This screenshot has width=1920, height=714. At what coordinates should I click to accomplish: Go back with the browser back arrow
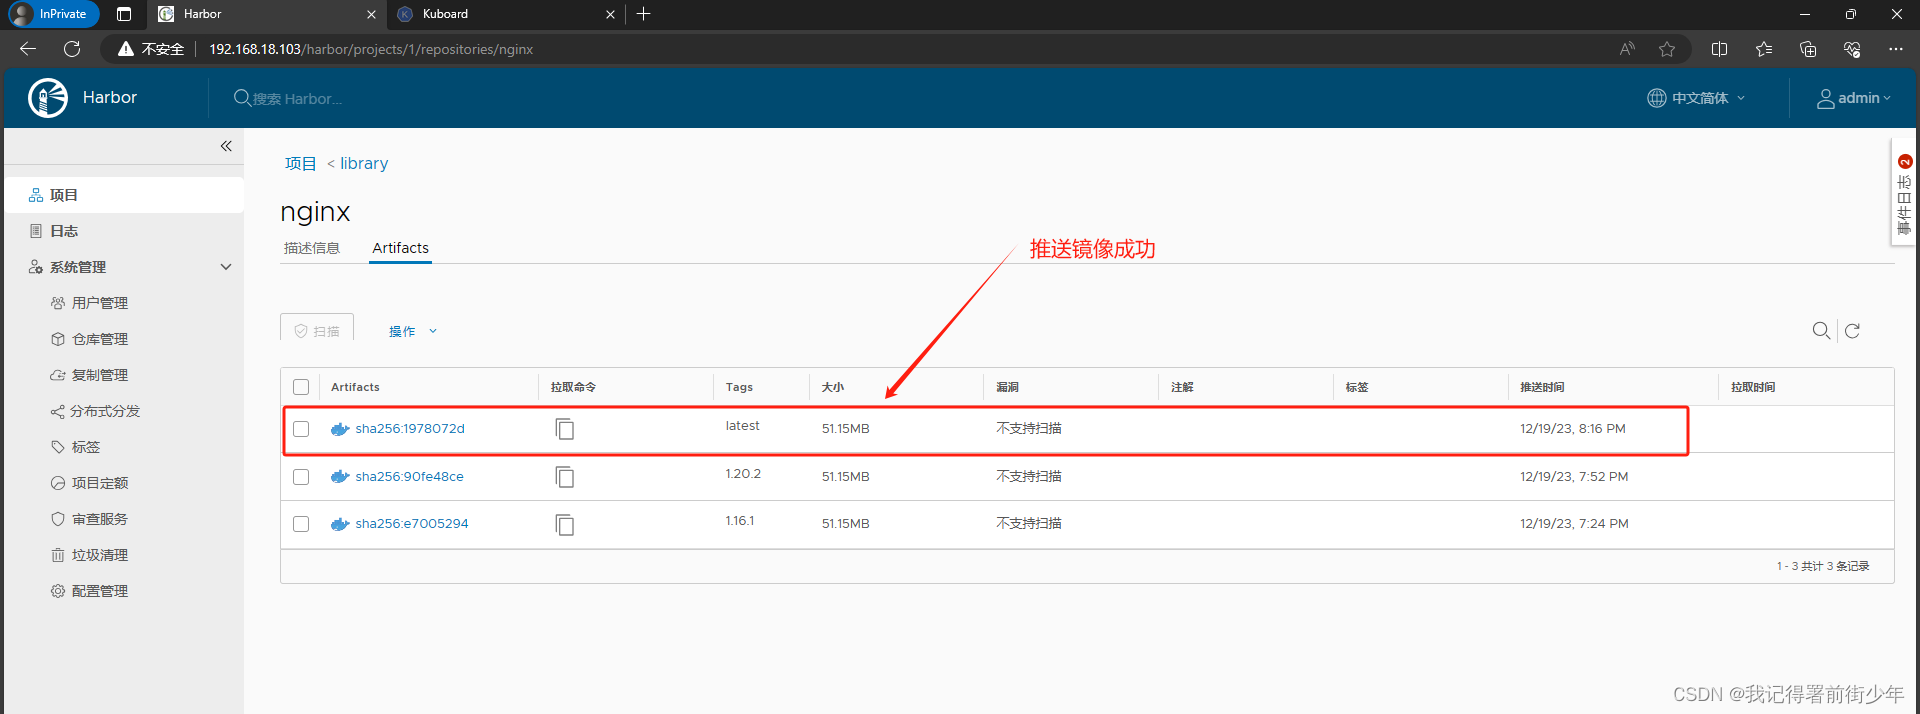pyautogui.click(x=28, y=49)
